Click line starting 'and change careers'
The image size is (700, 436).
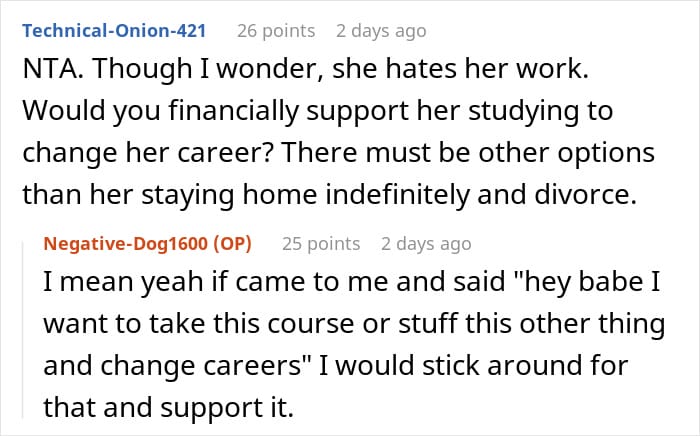(x=336, y=366)
